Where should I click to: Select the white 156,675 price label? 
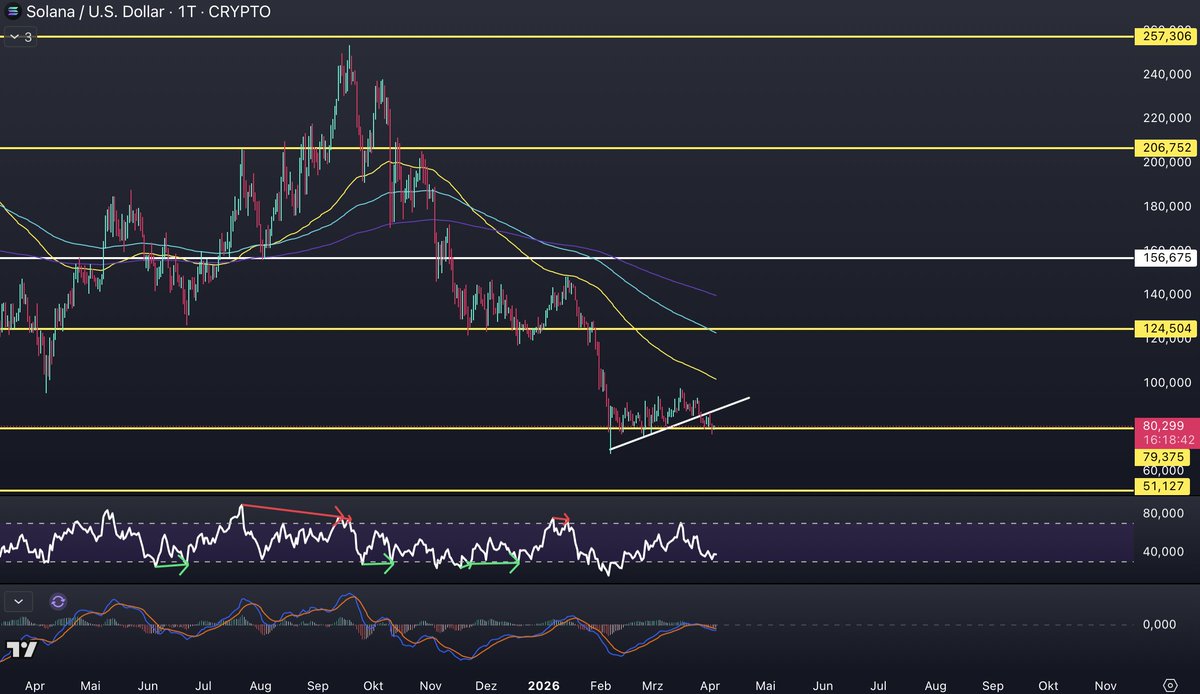point(1165,258)
